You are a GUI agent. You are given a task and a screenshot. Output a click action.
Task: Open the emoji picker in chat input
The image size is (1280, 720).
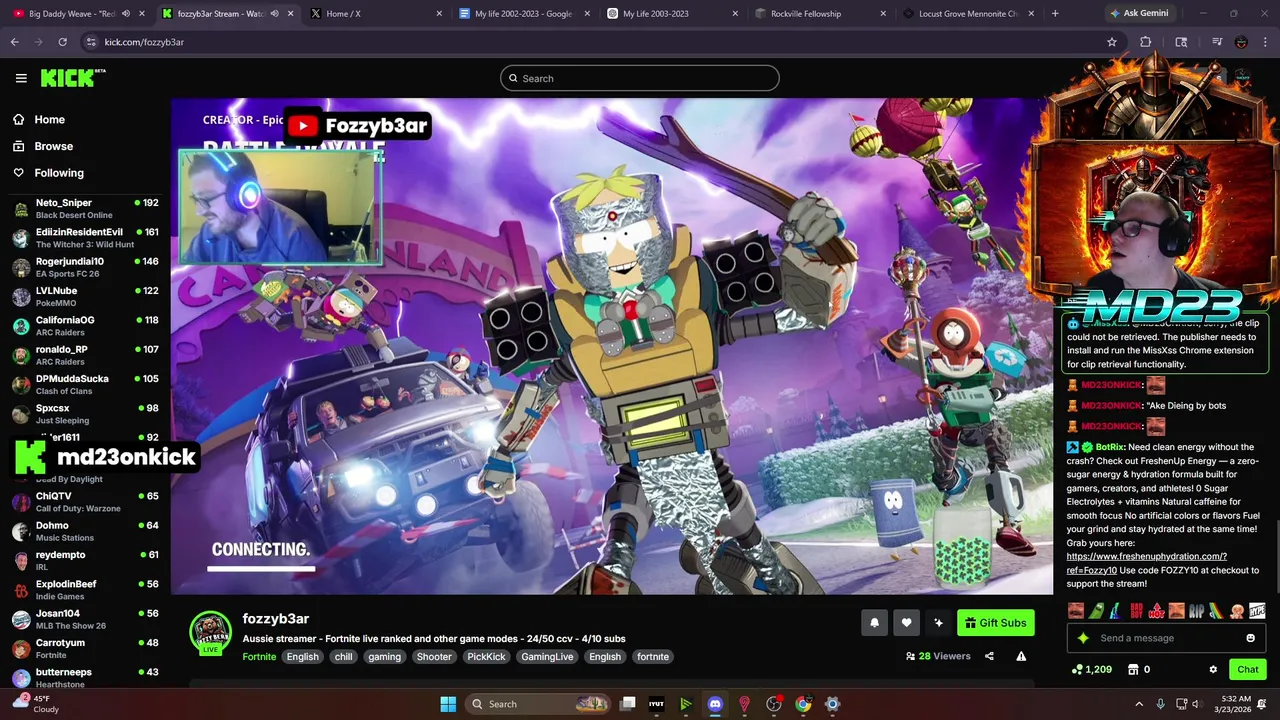[x=1250, y=638]
